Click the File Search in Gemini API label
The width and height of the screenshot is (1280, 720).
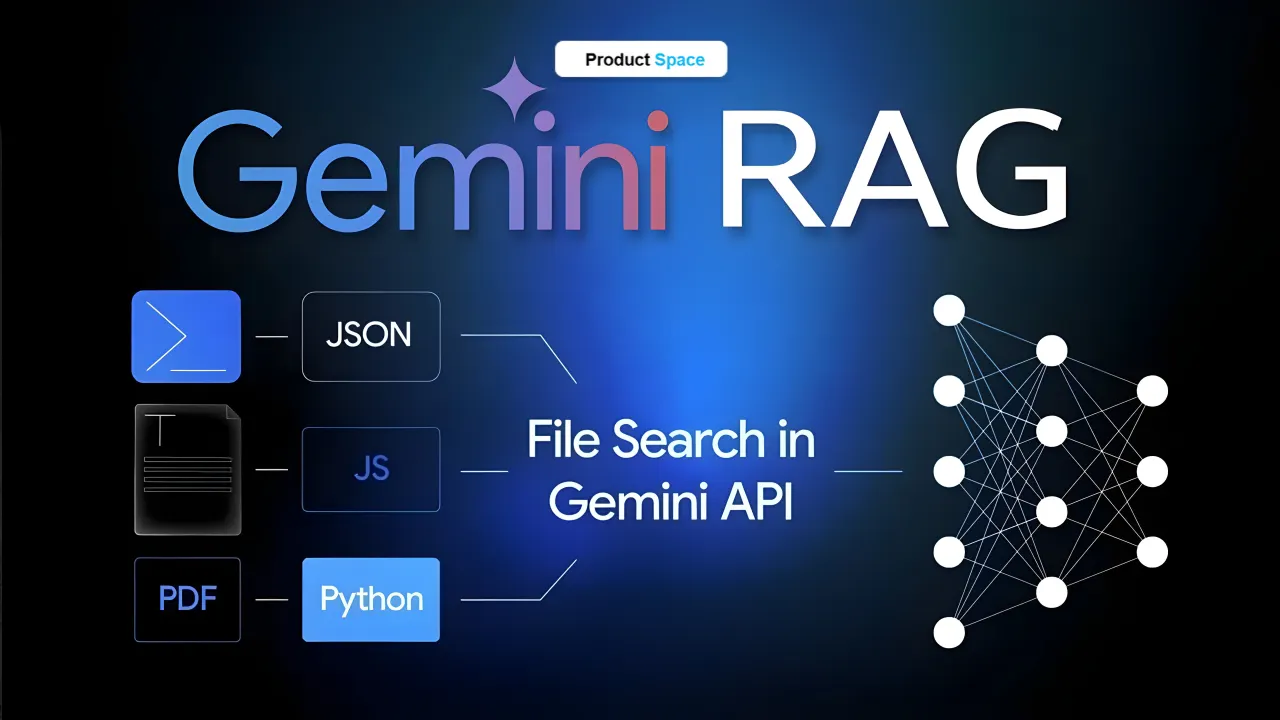(670, 470)
